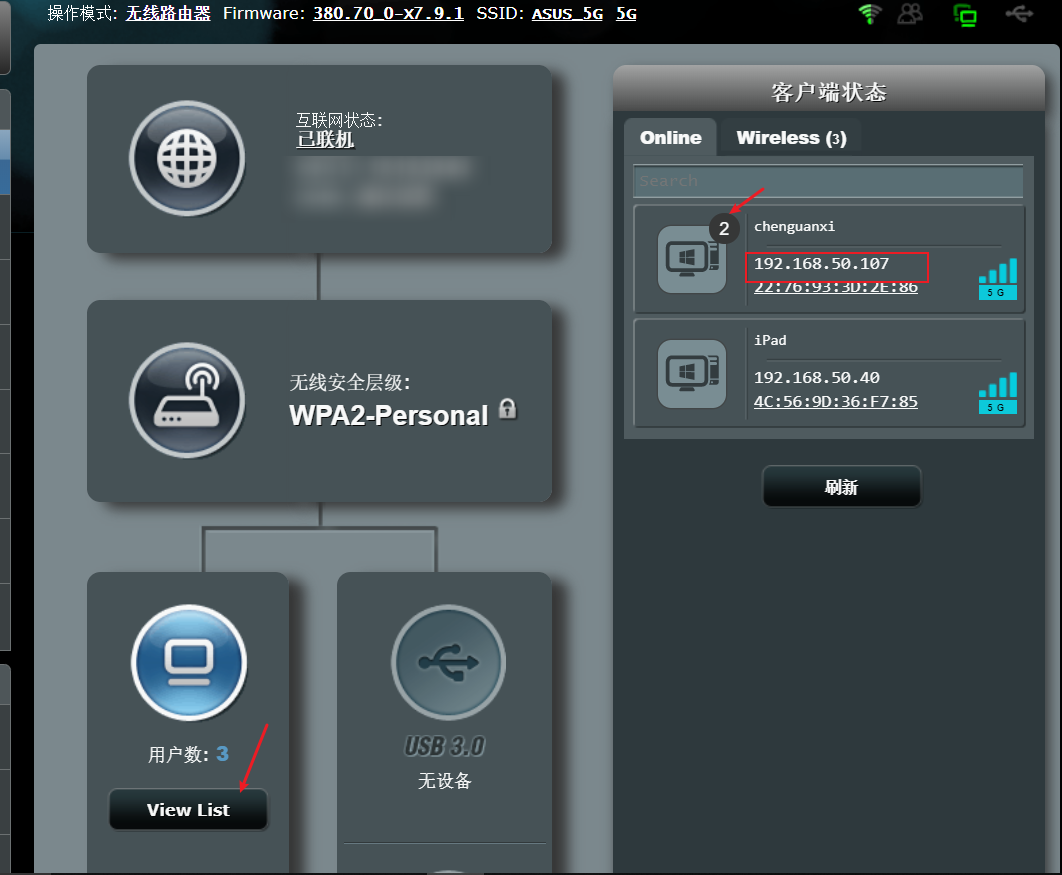Click the green WiFi status icon in header
Viewport: 1062px width, 875px height.
click(x=870, y=14)
